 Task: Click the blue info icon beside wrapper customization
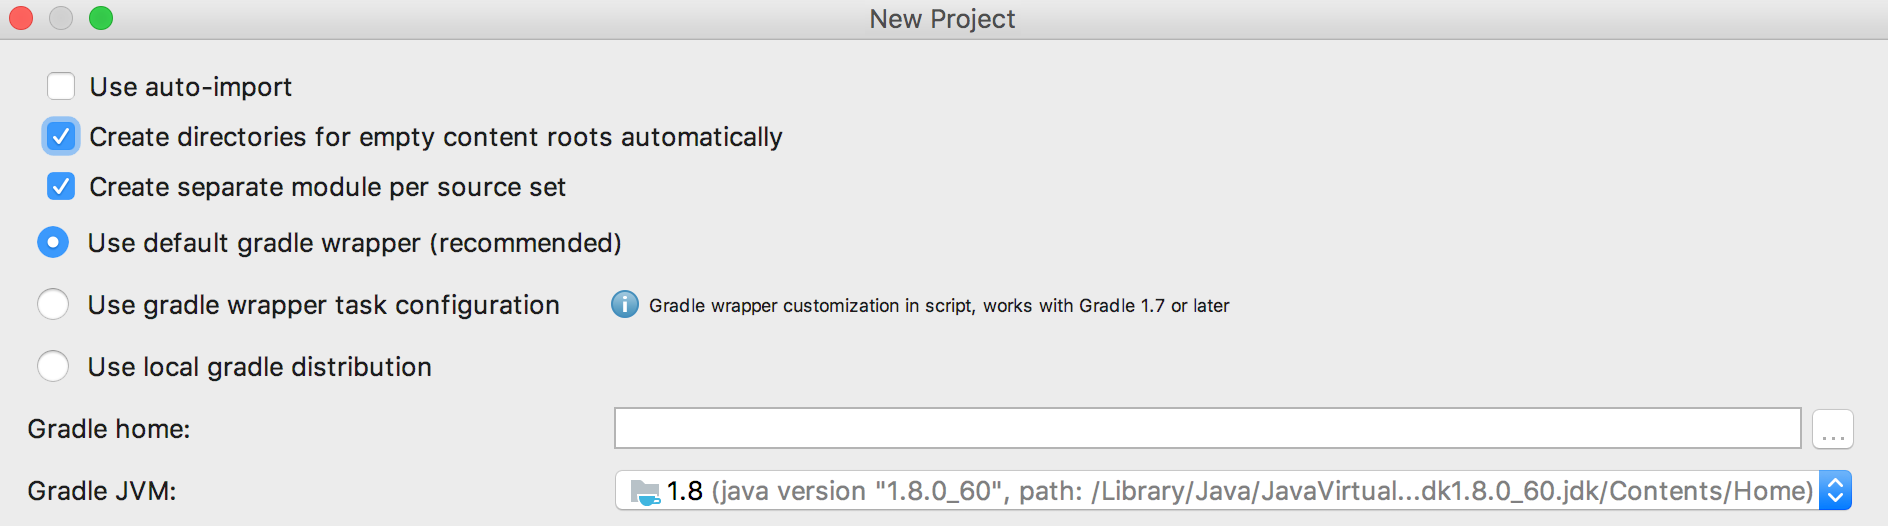click(625, 304)
